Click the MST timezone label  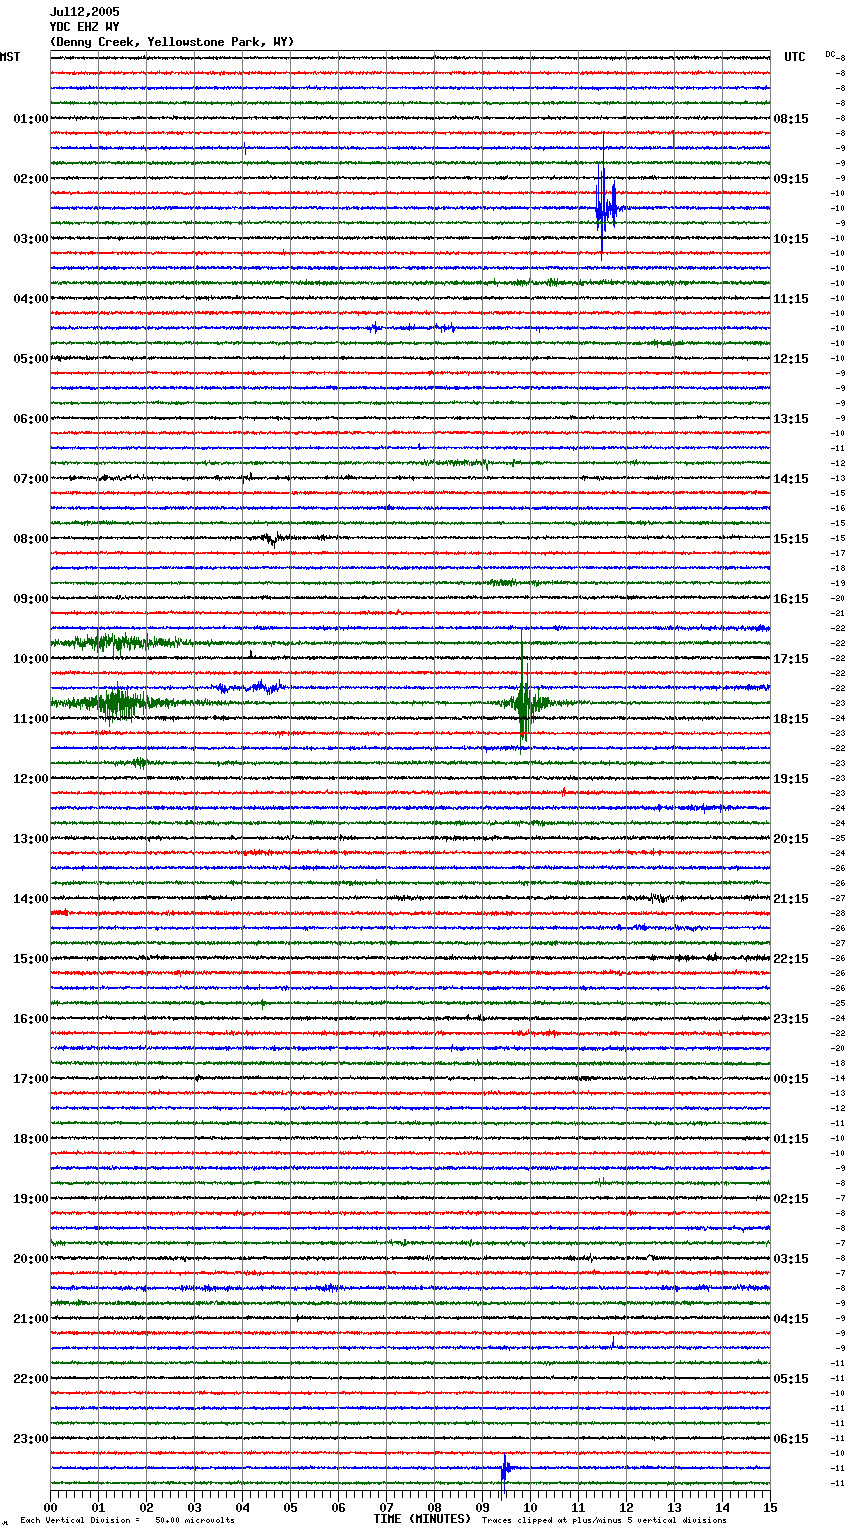[x=10, y=57]
